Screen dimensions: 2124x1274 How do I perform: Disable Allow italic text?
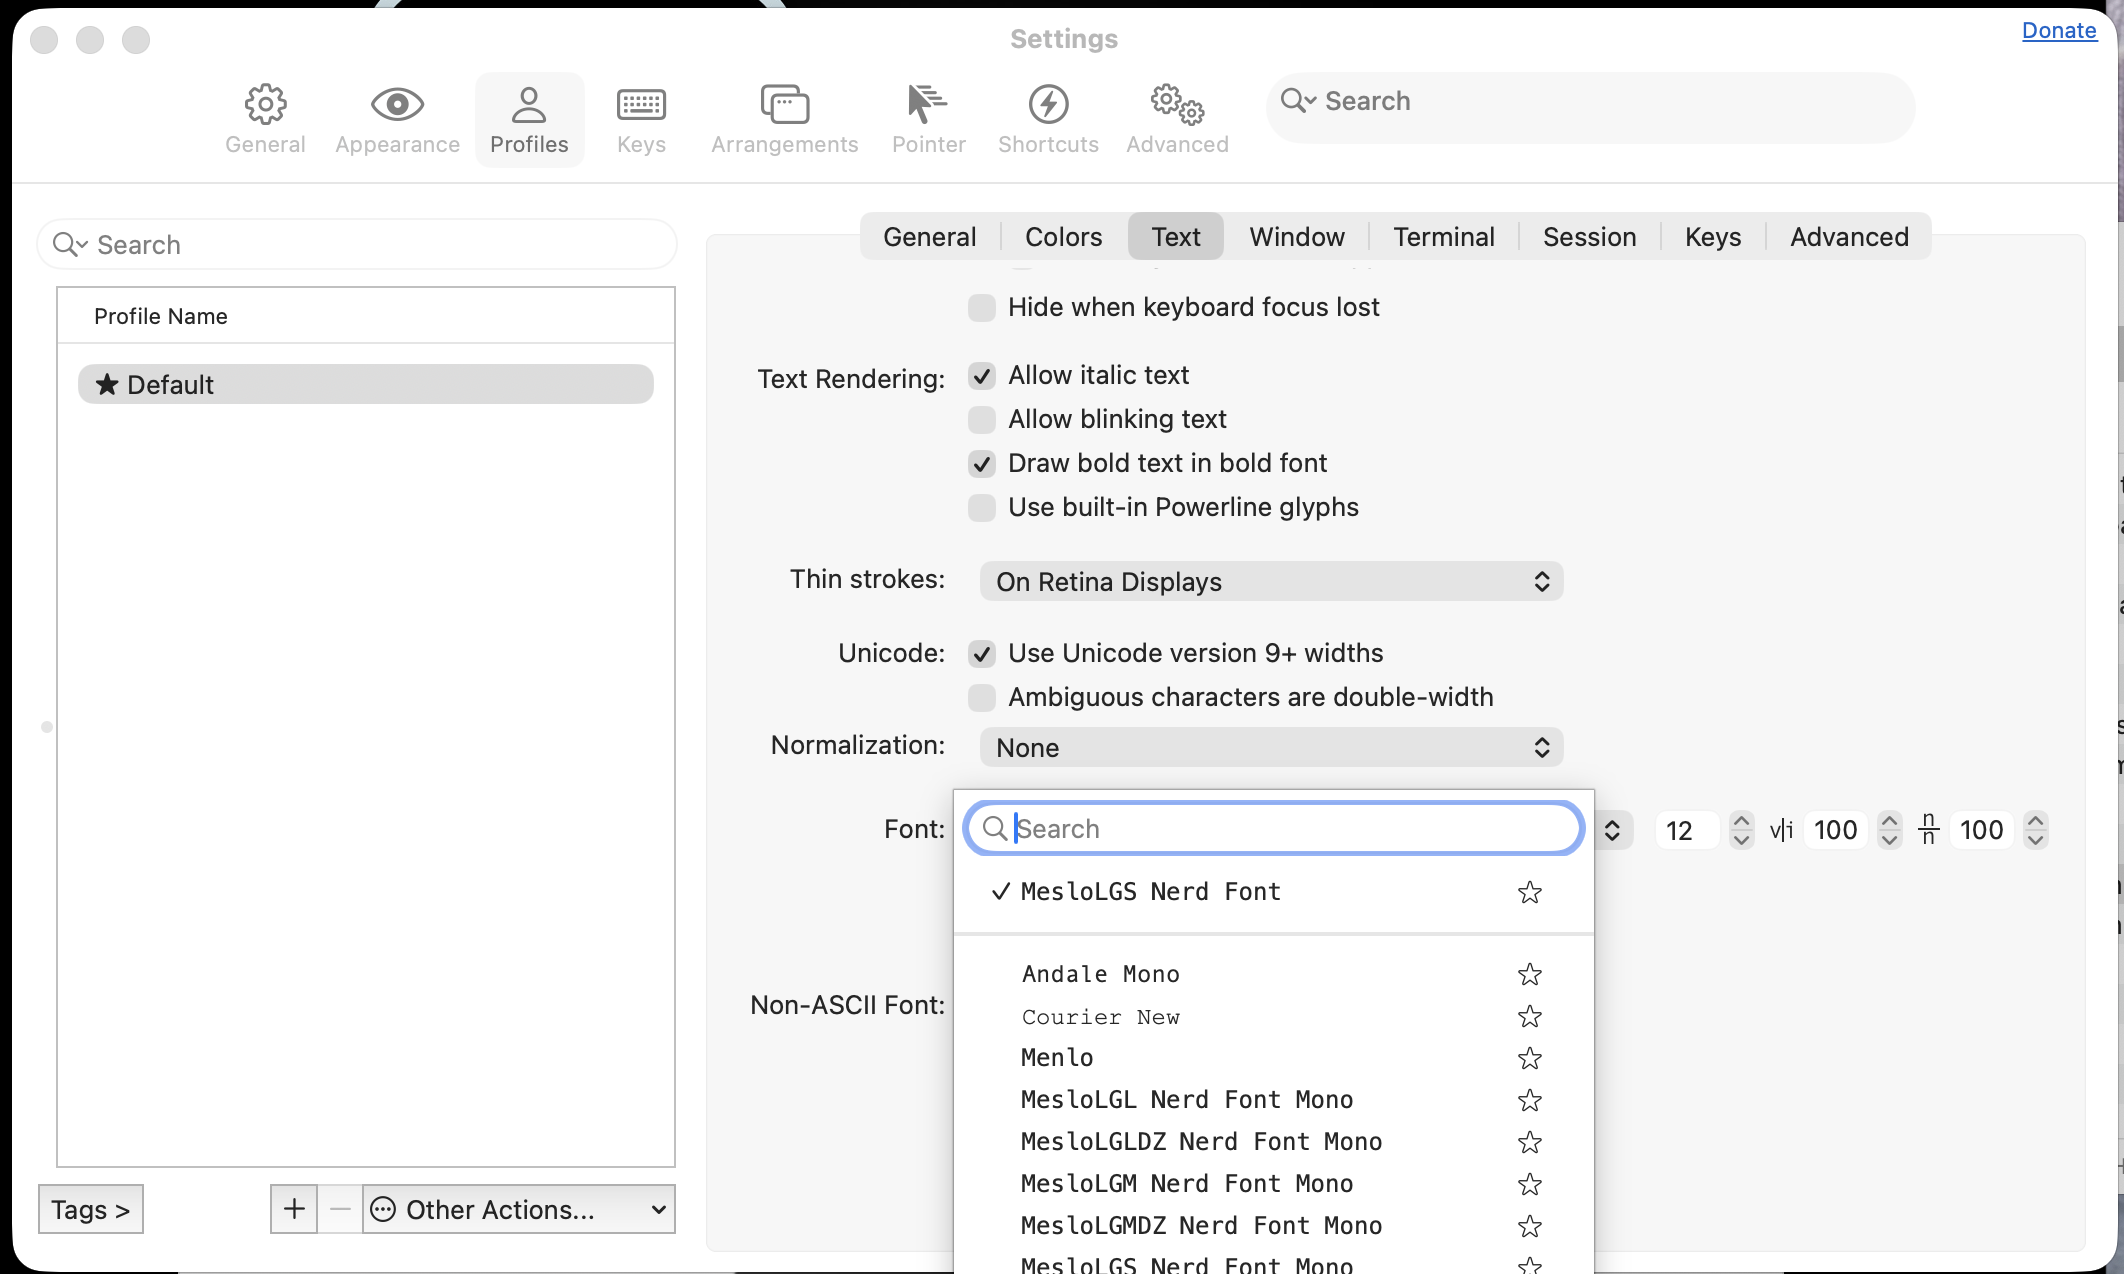pyautogui.click(x=981, y=375)
